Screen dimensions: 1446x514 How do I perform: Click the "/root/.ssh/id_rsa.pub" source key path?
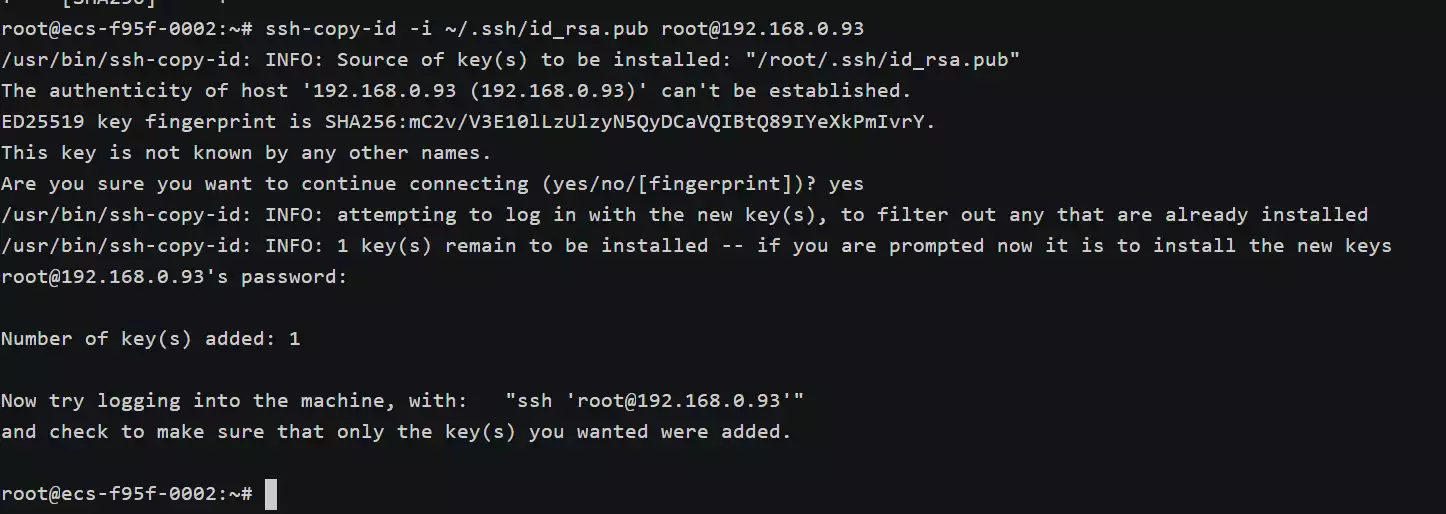point(883,59)
